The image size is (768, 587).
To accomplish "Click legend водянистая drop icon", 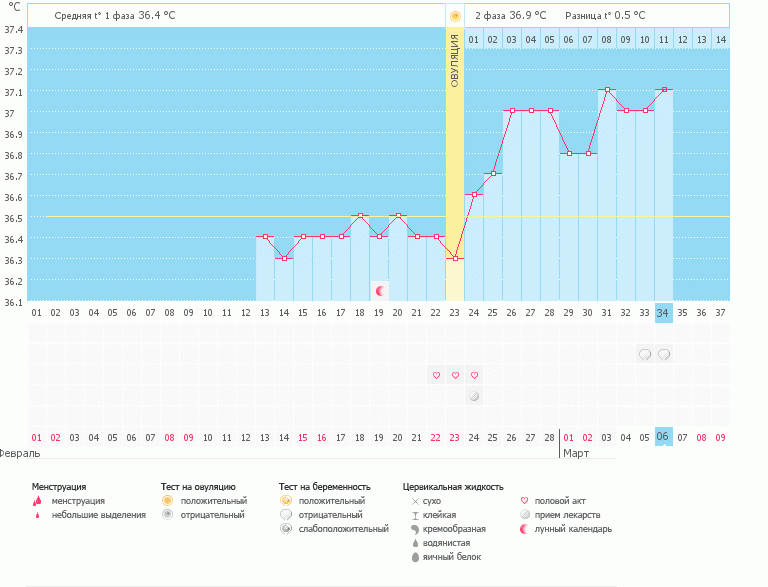I will (415, 543).
